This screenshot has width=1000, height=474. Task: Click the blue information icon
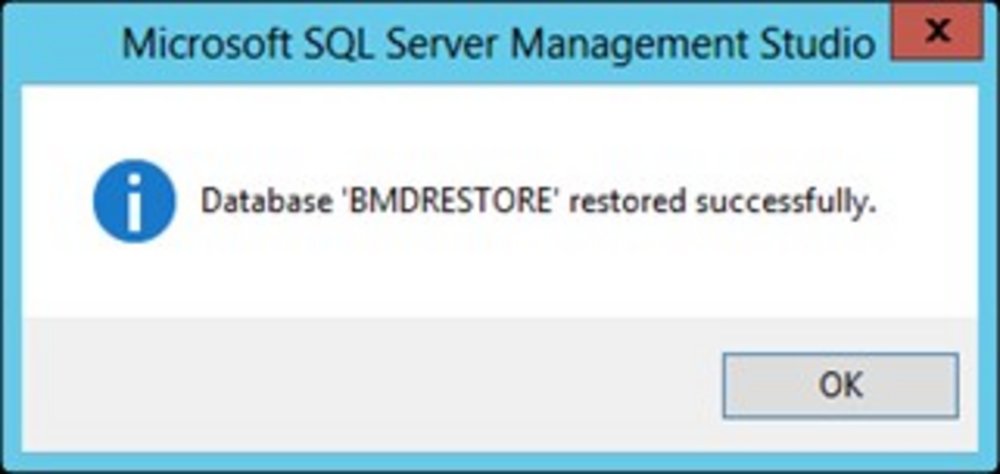coord(134,202)
